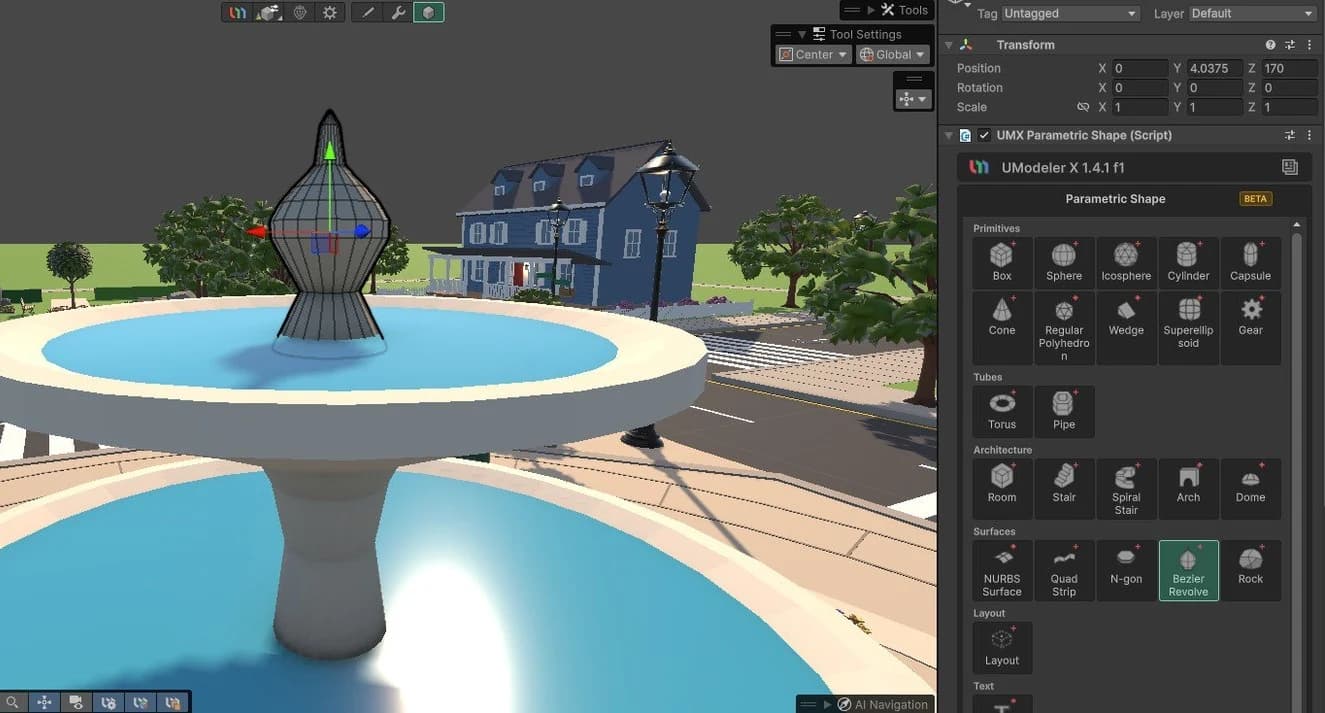Choose the Icosphere primitive
The width and height of the screenshot is (1325, 713).
click(1126, 262)
